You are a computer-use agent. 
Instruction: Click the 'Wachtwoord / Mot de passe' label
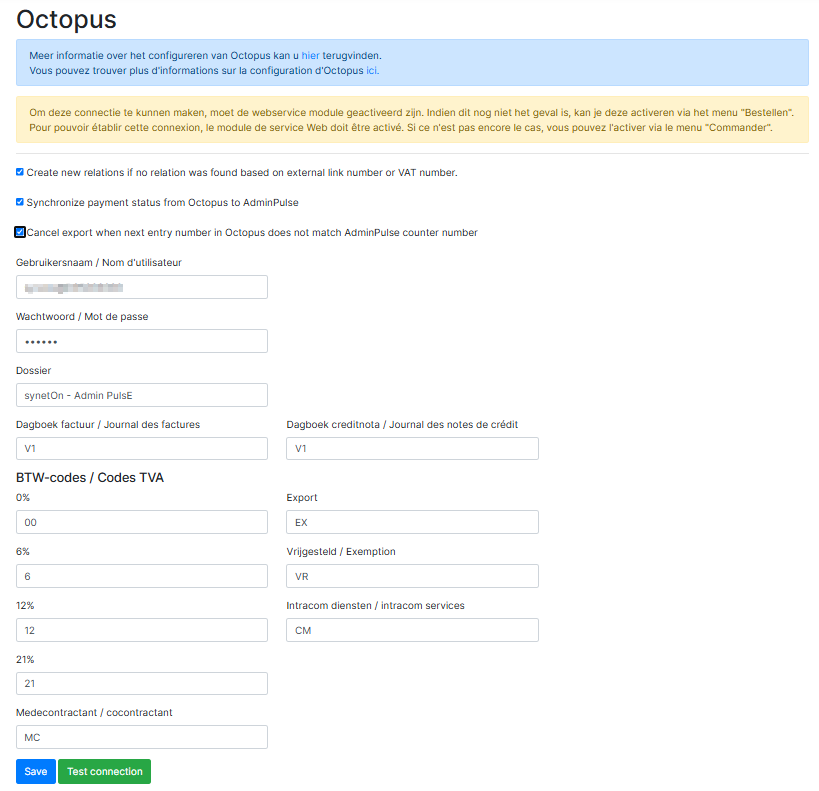[x=82, y=317]
